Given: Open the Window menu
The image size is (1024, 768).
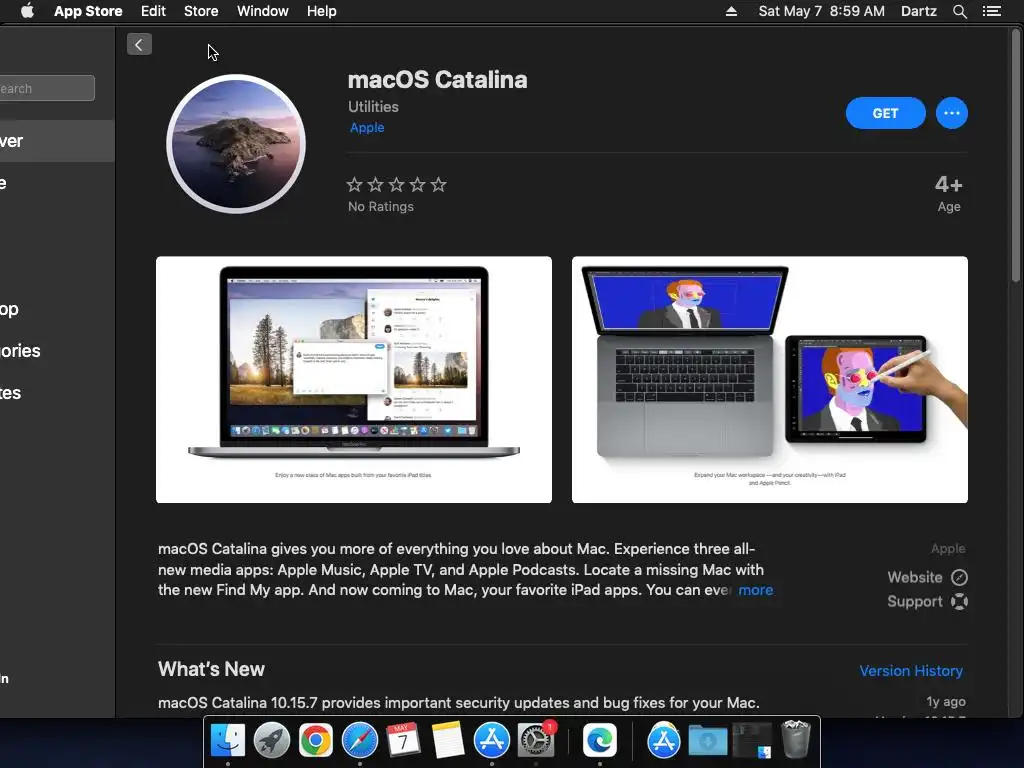Looking at the screenshot, I should pos(263,11).
